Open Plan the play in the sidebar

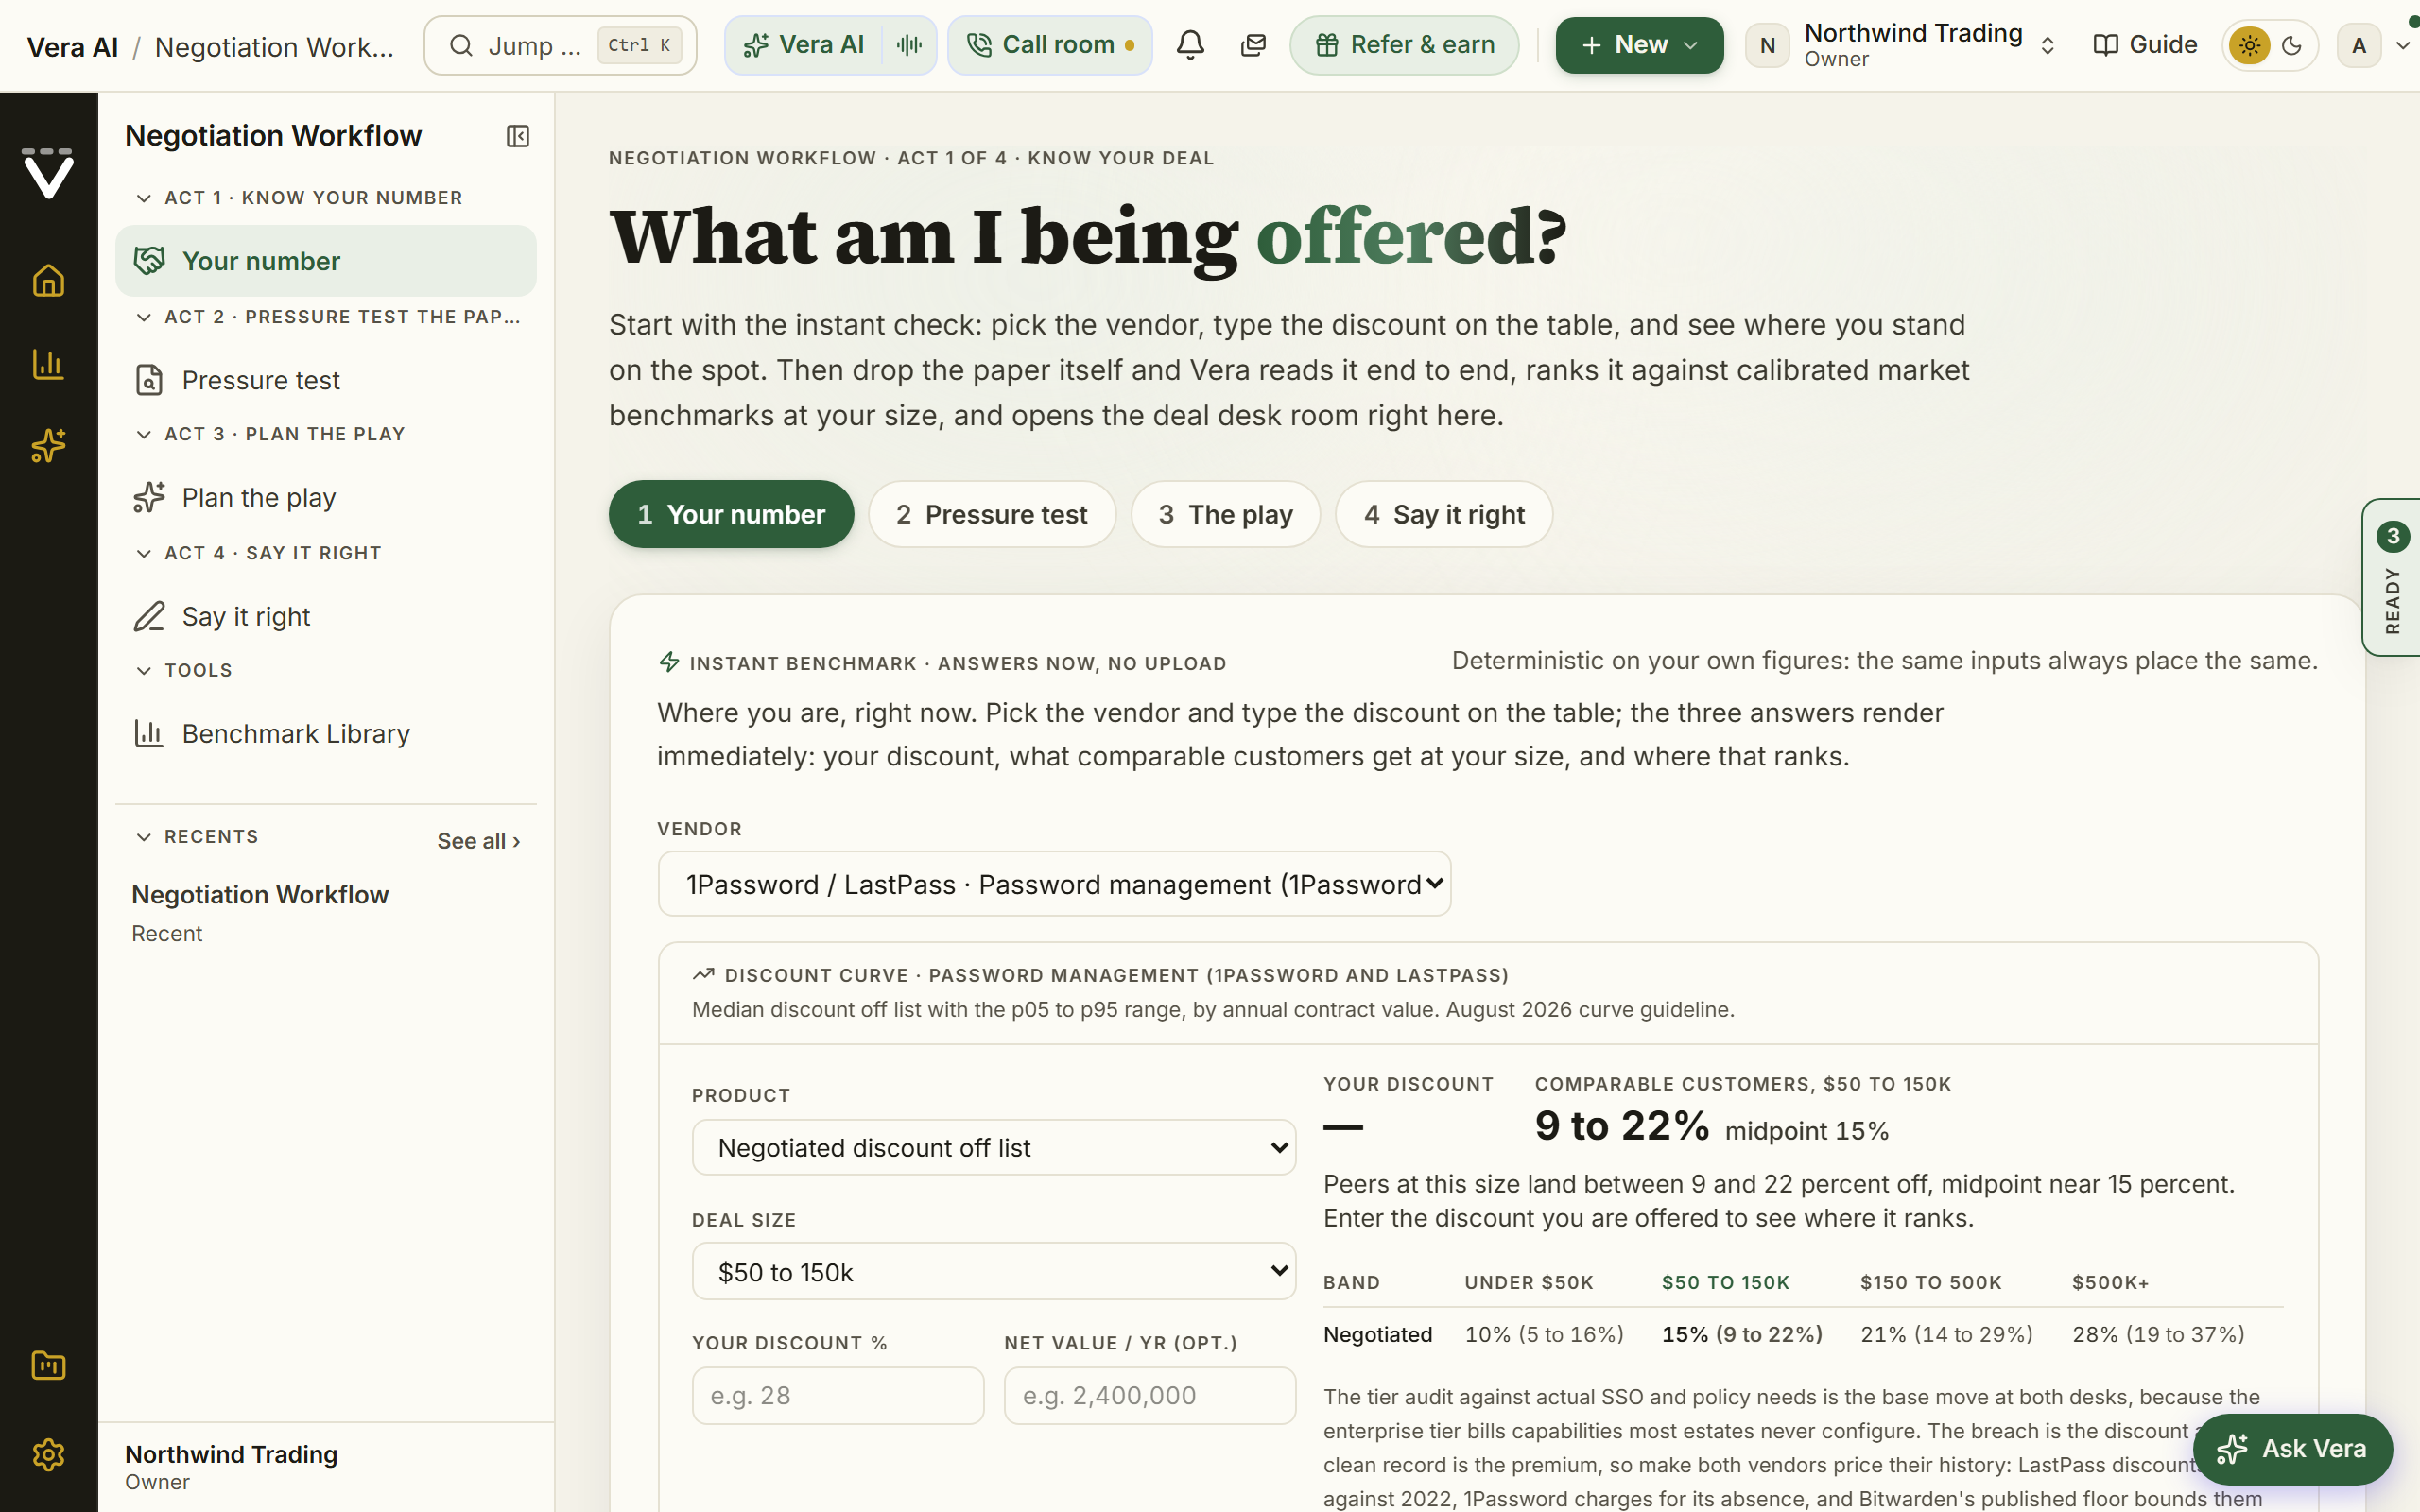(x=326, y=497)
